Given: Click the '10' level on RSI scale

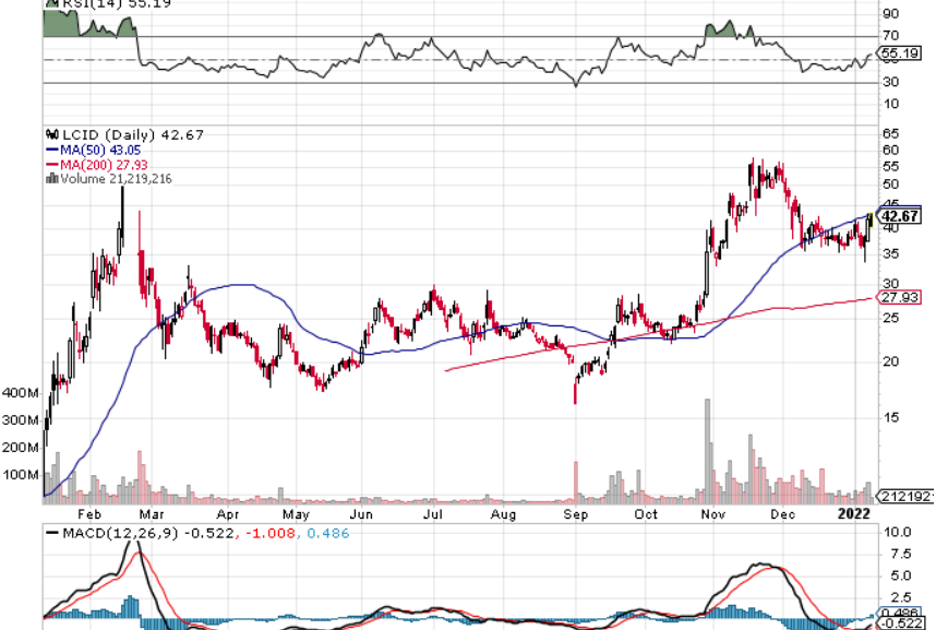Looking at the screenshot, I should (x=891, y=105).
